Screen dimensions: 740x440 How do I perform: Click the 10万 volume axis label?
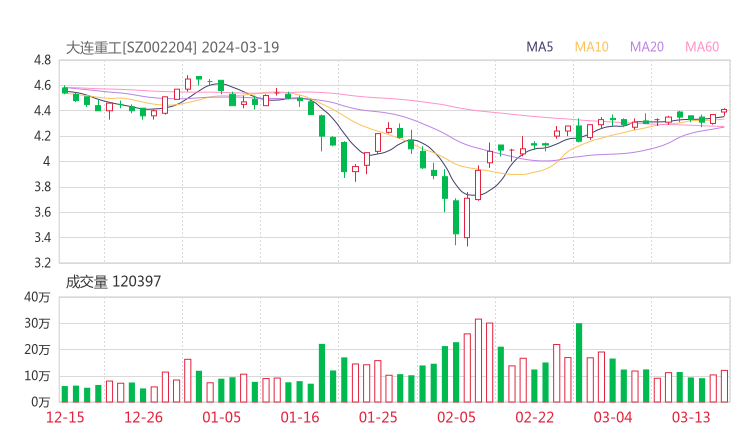[37, 376]
